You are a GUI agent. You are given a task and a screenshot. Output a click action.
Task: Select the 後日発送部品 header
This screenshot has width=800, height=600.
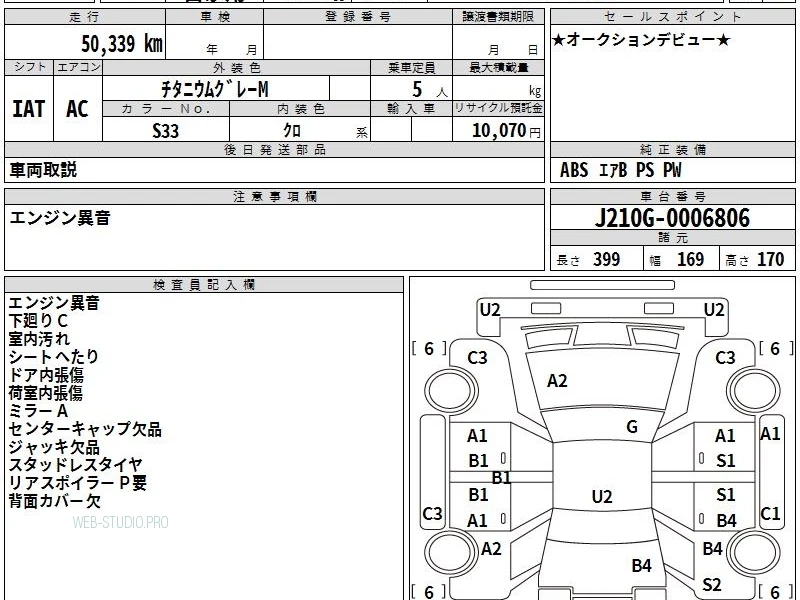point(274,150)
